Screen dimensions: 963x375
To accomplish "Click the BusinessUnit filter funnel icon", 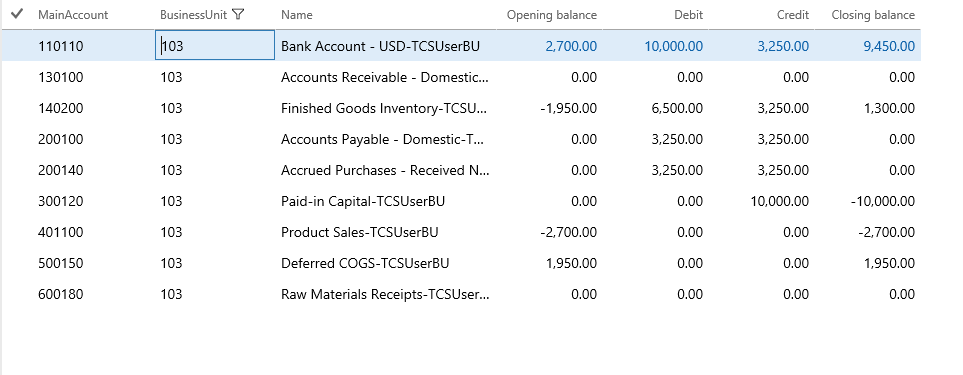I will point(239,15).
